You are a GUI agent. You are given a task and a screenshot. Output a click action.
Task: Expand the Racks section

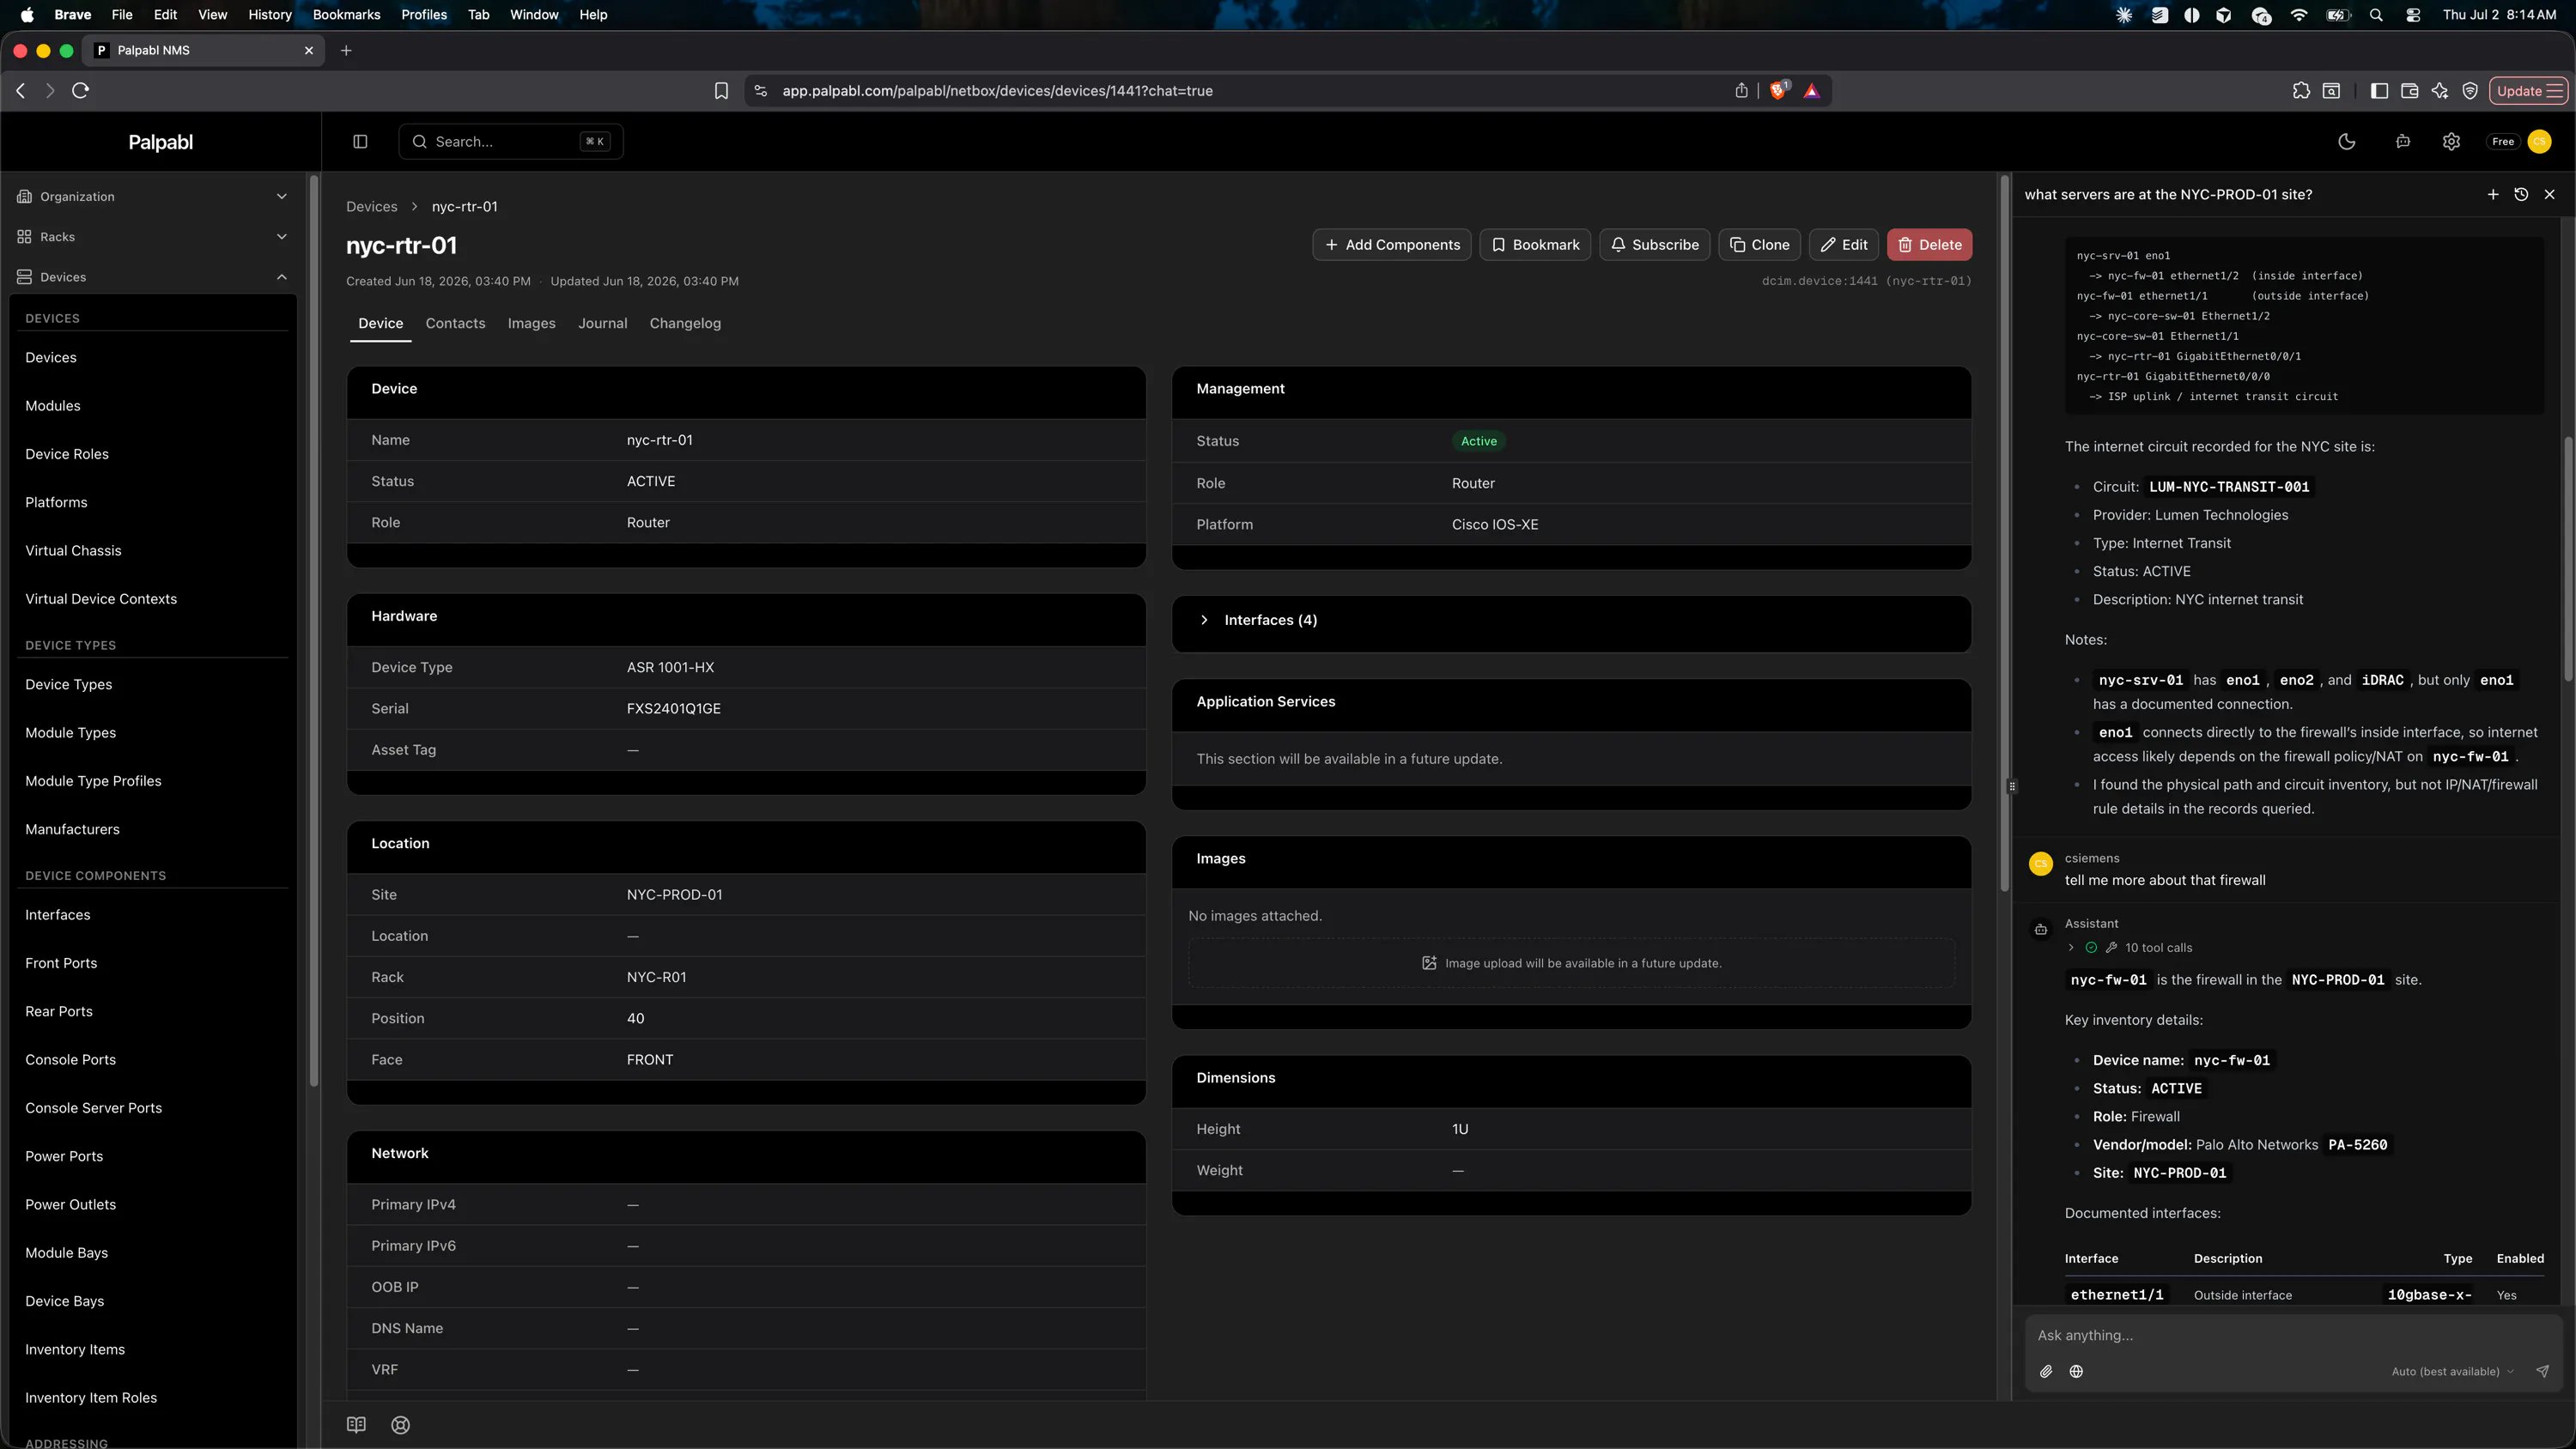click(x=152, y=237)
